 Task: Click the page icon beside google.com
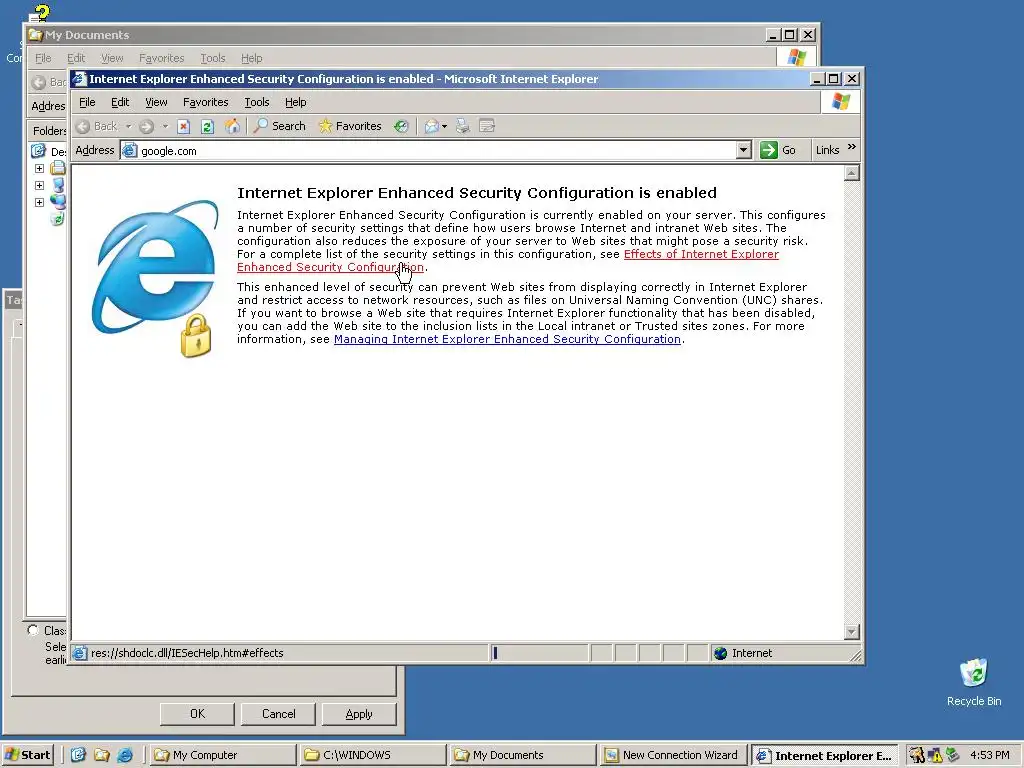(130, 151)
